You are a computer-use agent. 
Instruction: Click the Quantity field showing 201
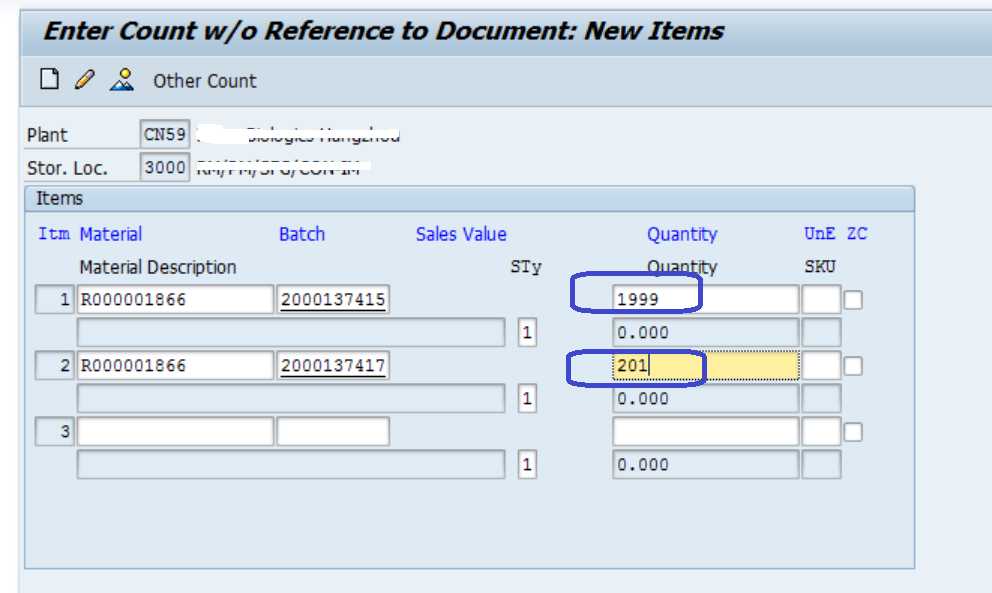tap(705, 366)
